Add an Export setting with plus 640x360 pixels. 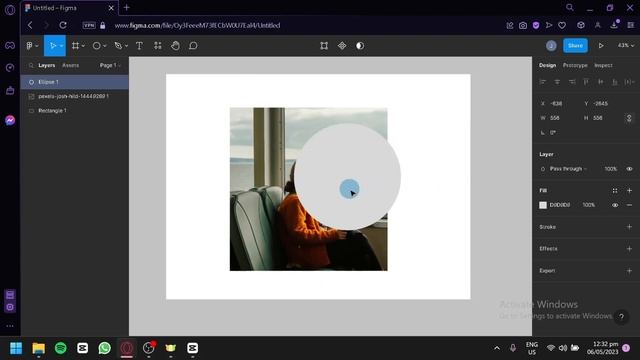coord(629,271)
